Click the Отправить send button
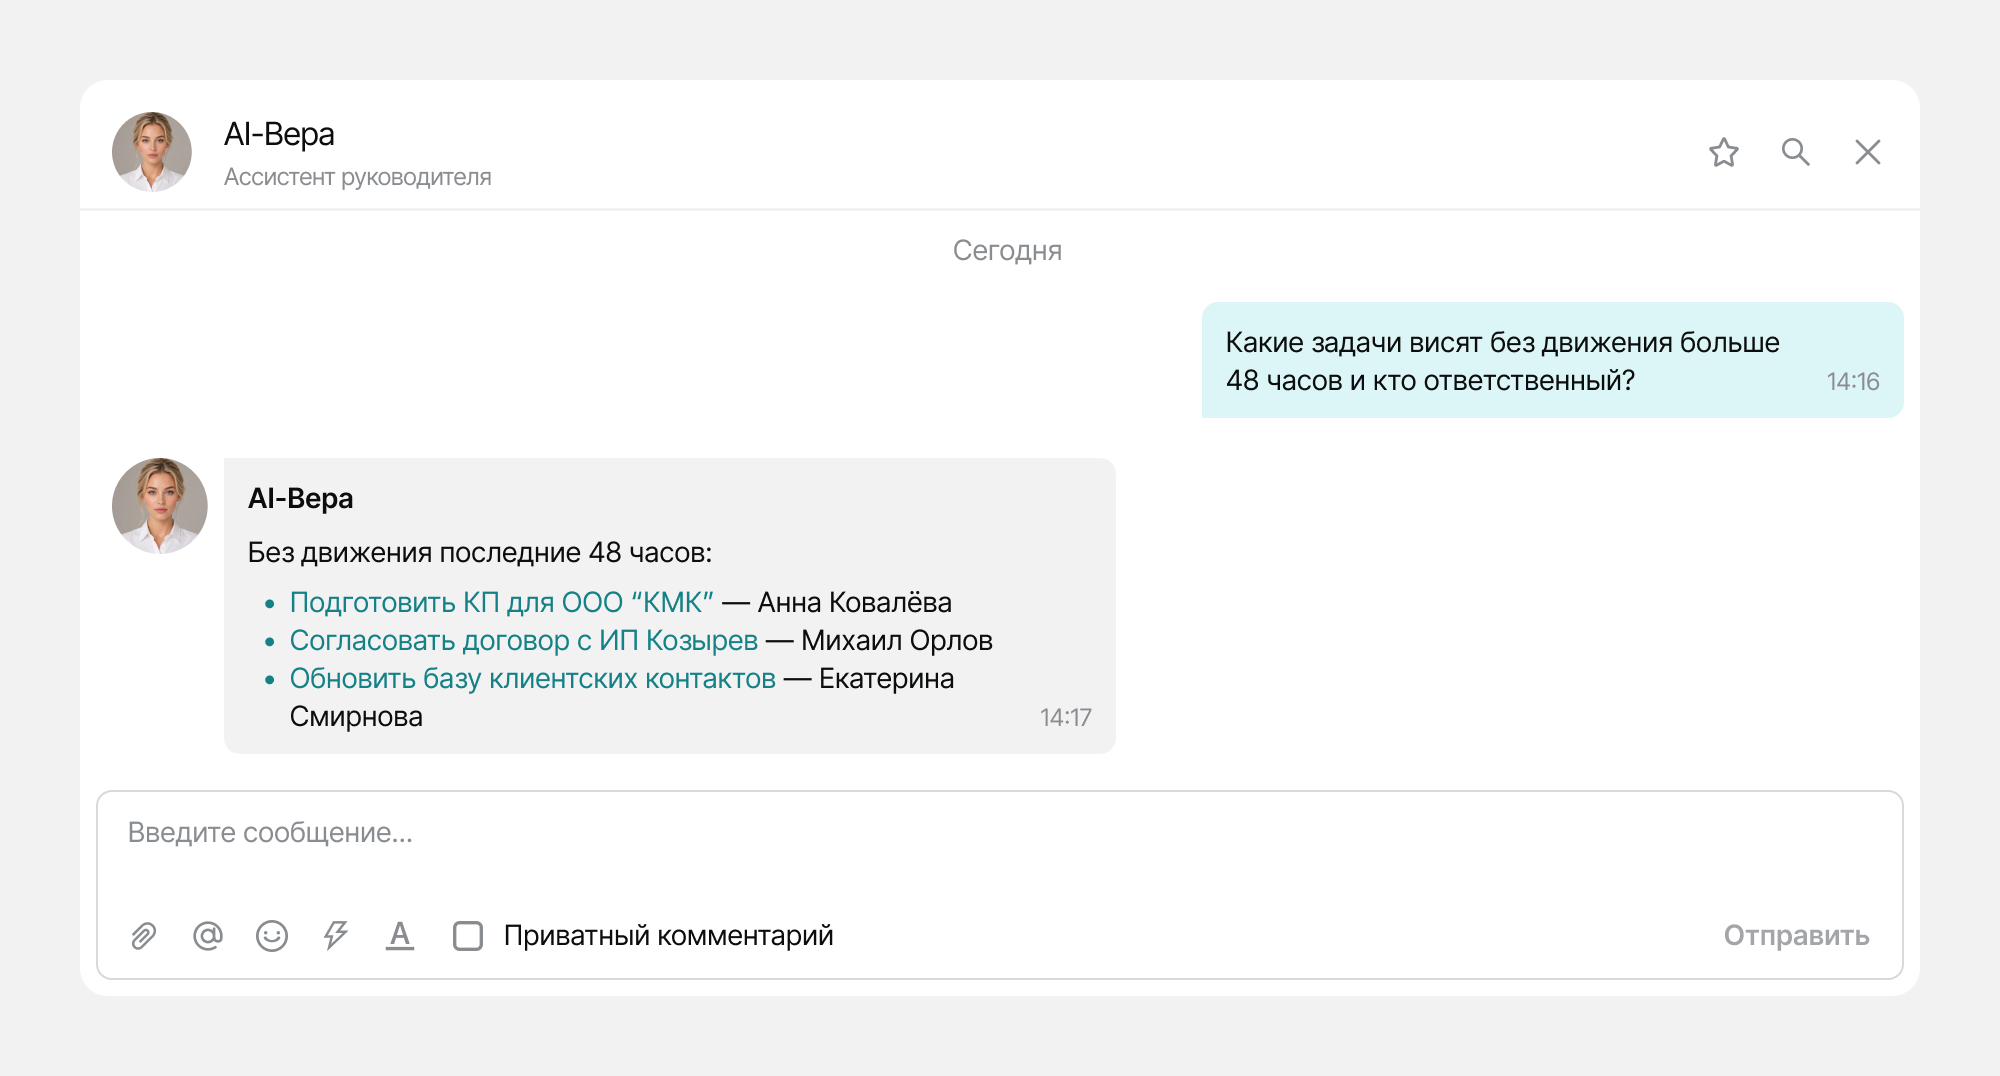Viewport: 2000px width, 1076px height. coord(1796,936)
